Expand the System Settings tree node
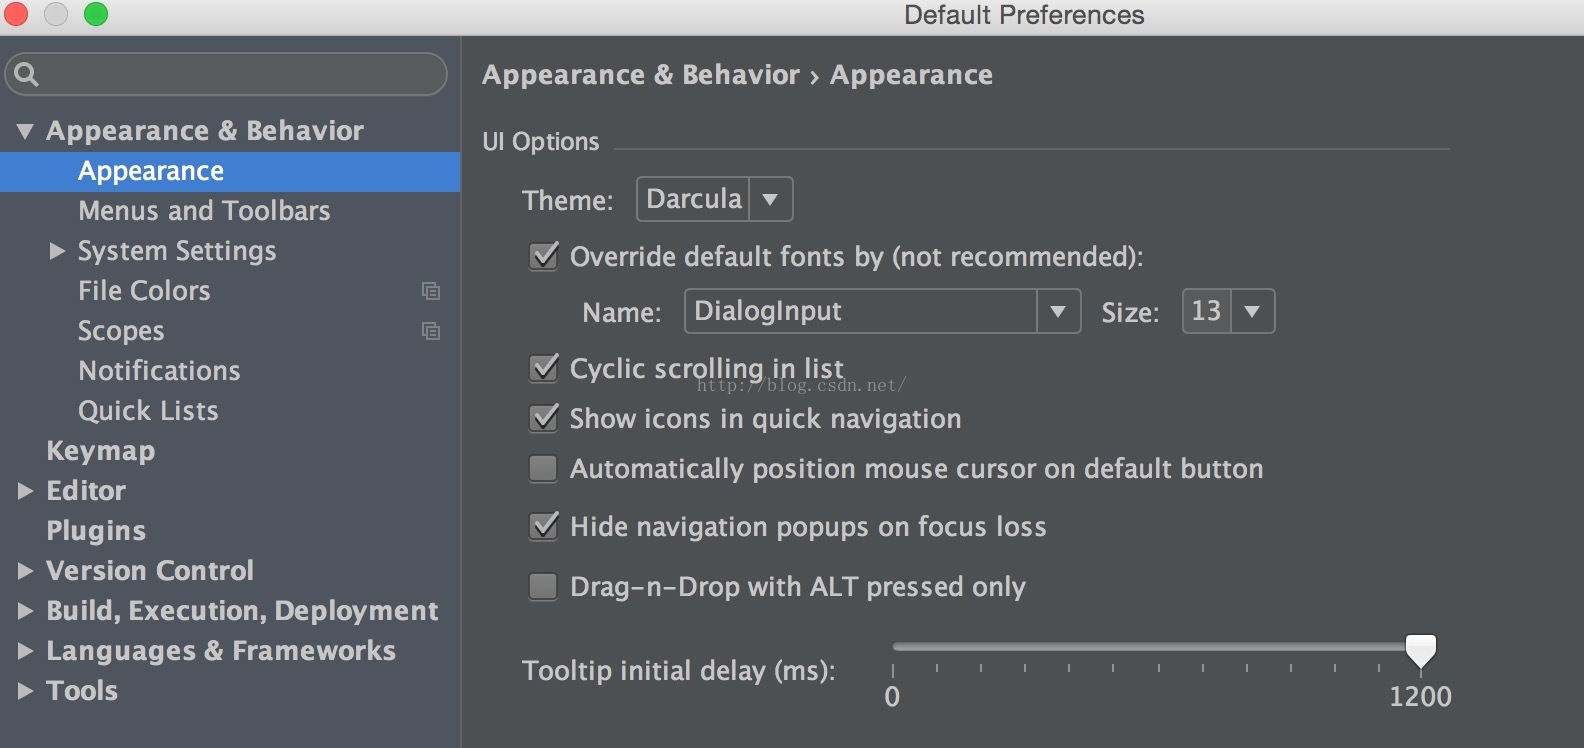This screenshot has width=1584, height=748. [57, 251]
